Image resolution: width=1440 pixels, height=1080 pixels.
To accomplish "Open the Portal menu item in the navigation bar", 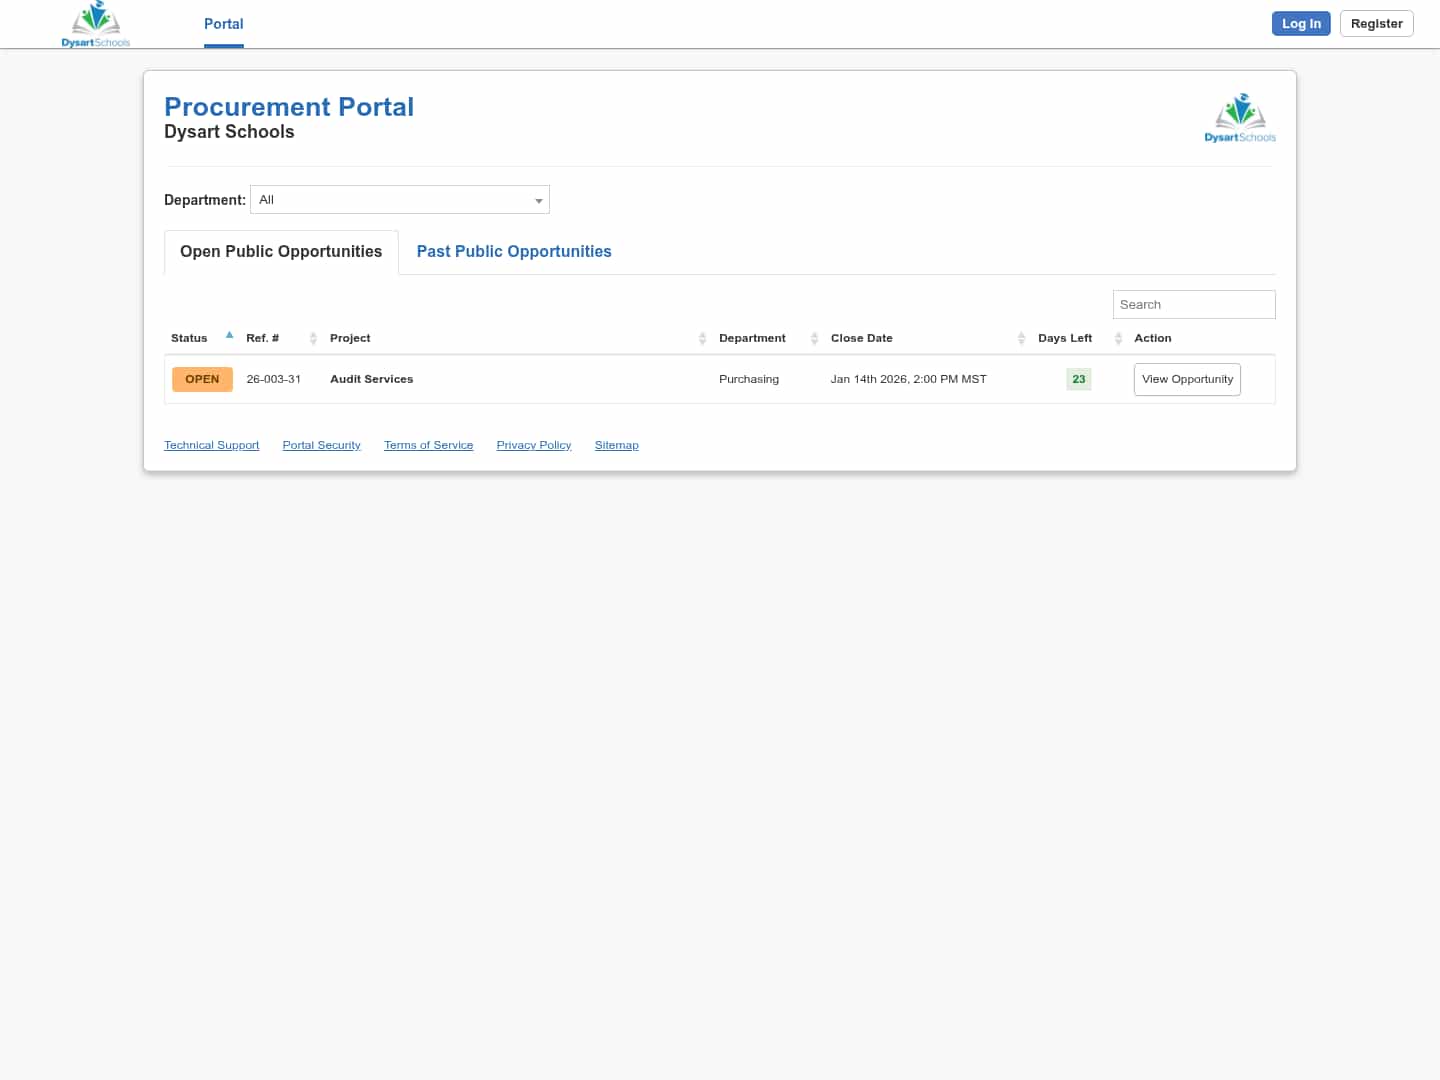I will pos(223,24).
